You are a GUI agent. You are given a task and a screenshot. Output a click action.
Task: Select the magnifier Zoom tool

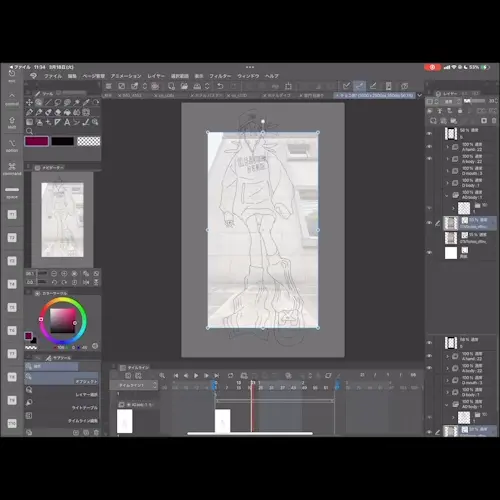[x=29, y=131]
